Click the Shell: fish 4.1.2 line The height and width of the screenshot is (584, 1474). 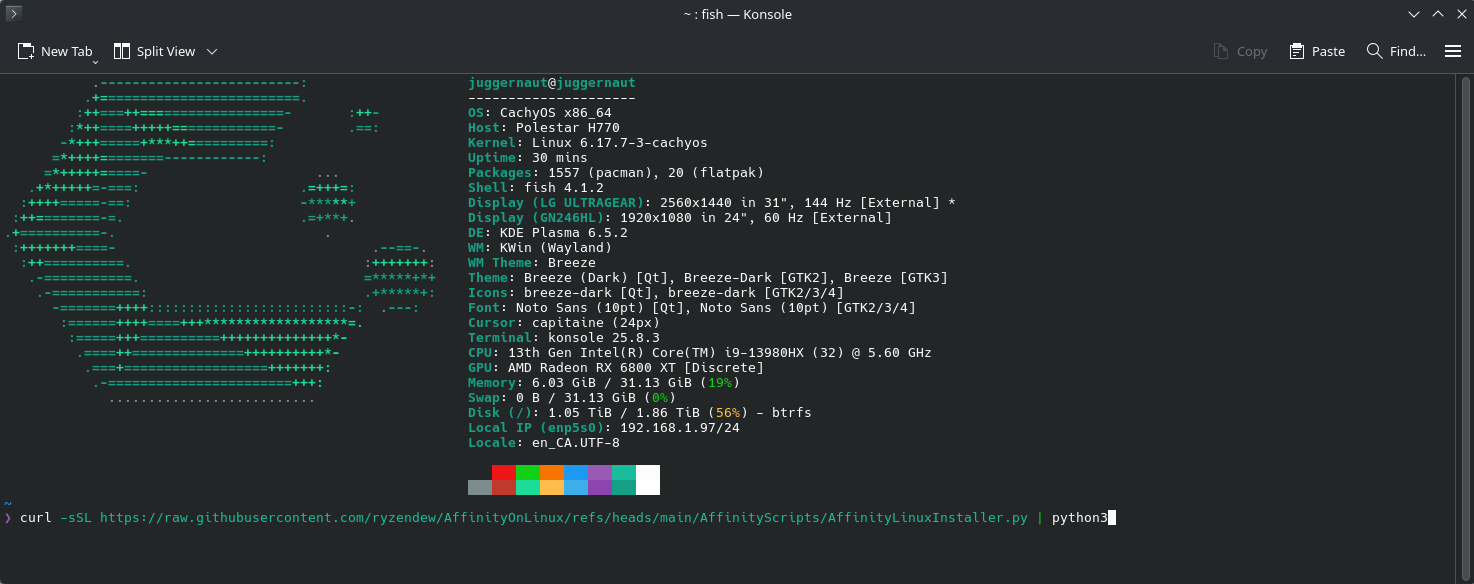click(x=536, y=188)
